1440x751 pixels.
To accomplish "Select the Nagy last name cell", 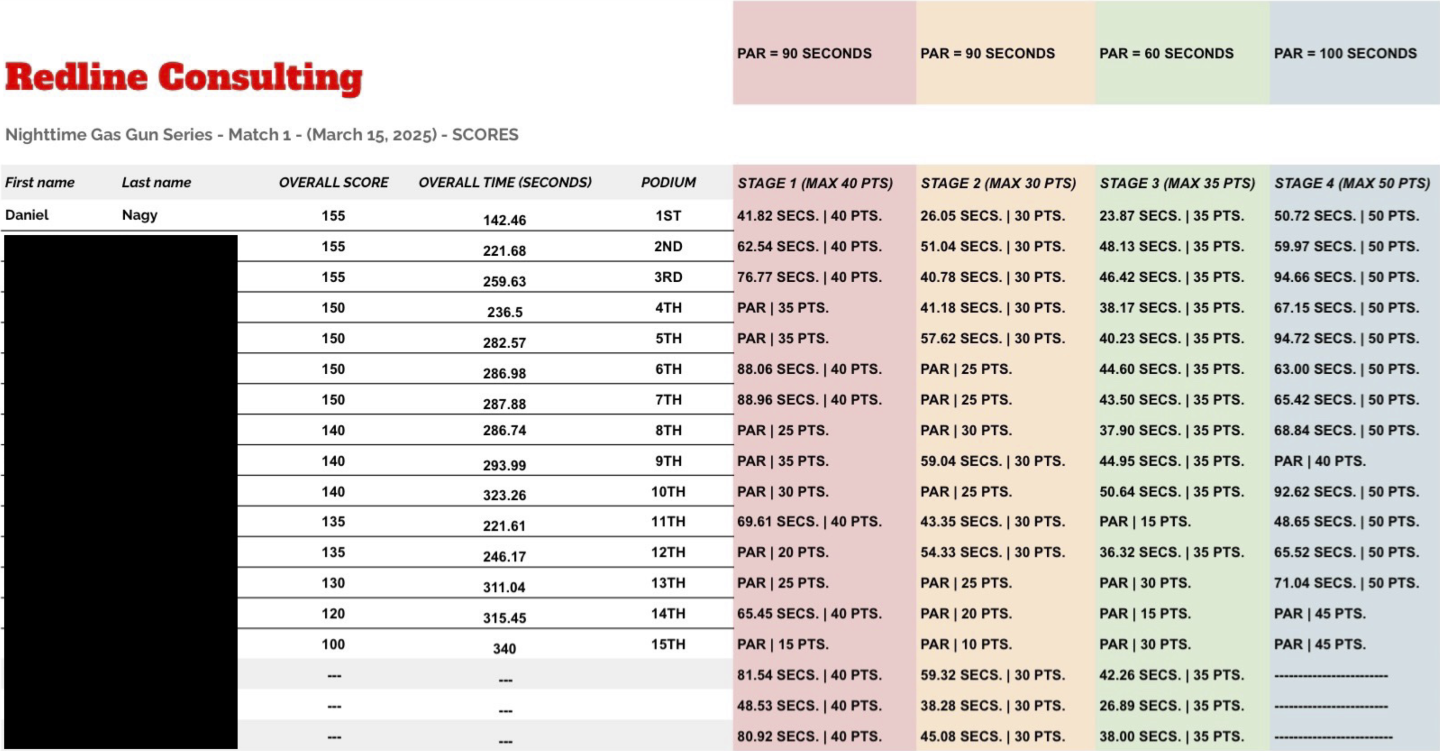I will coord(139,215).
